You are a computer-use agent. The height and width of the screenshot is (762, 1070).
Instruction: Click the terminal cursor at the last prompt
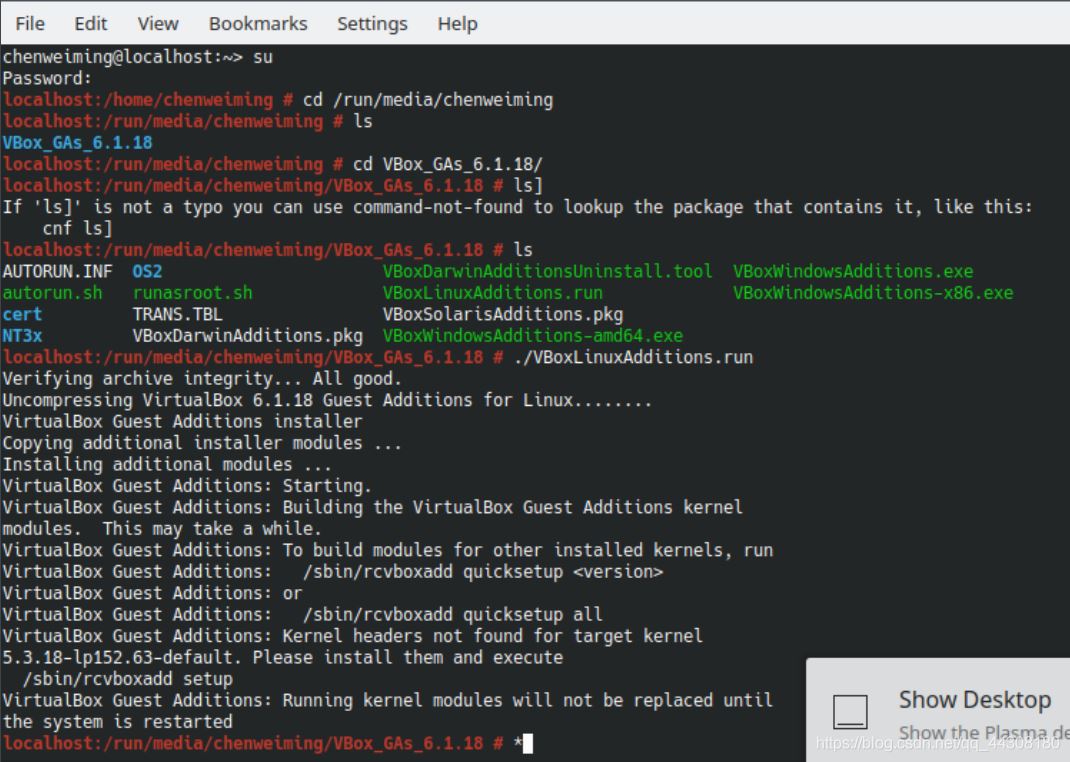click(x=527, y=743)
